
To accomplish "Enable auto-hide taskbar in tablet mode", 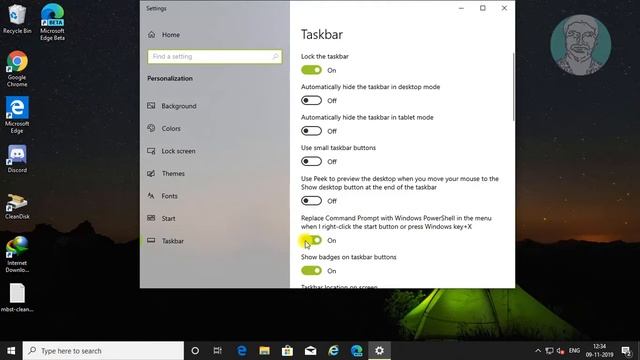I will 311,131.
